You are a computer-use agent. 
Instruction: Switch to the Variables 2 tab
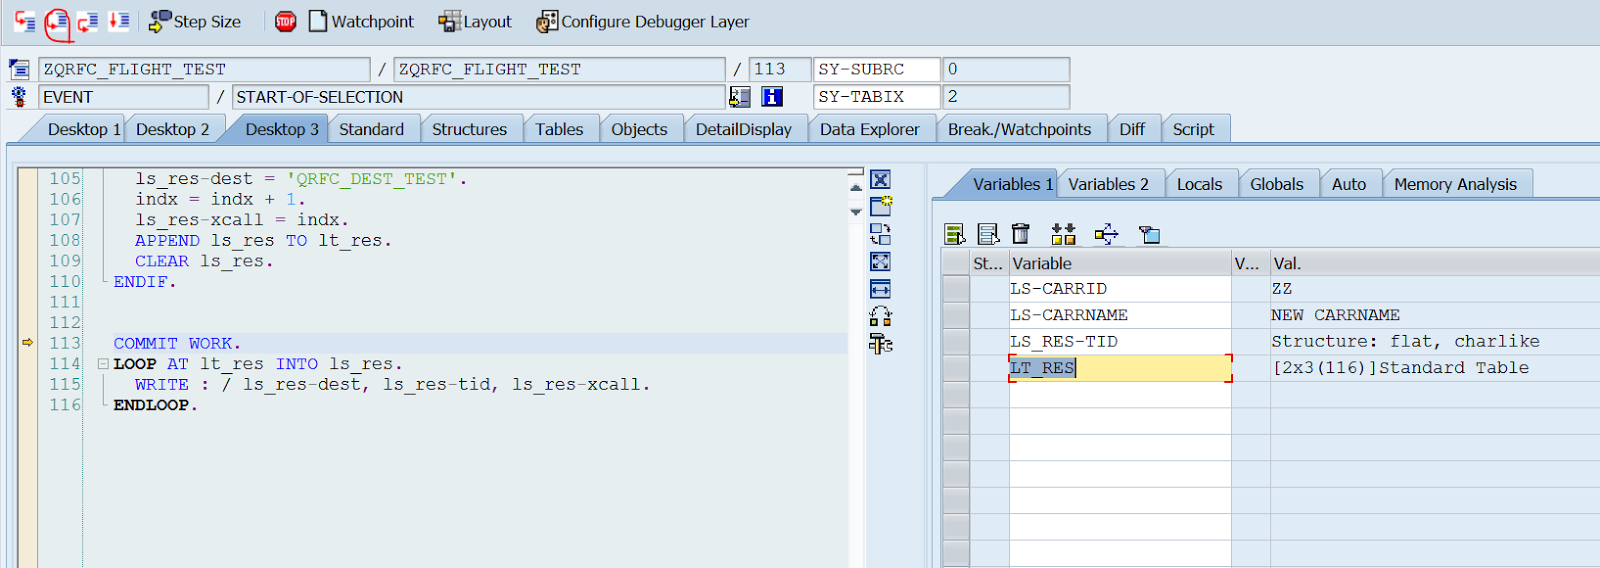click(1108, 184)
